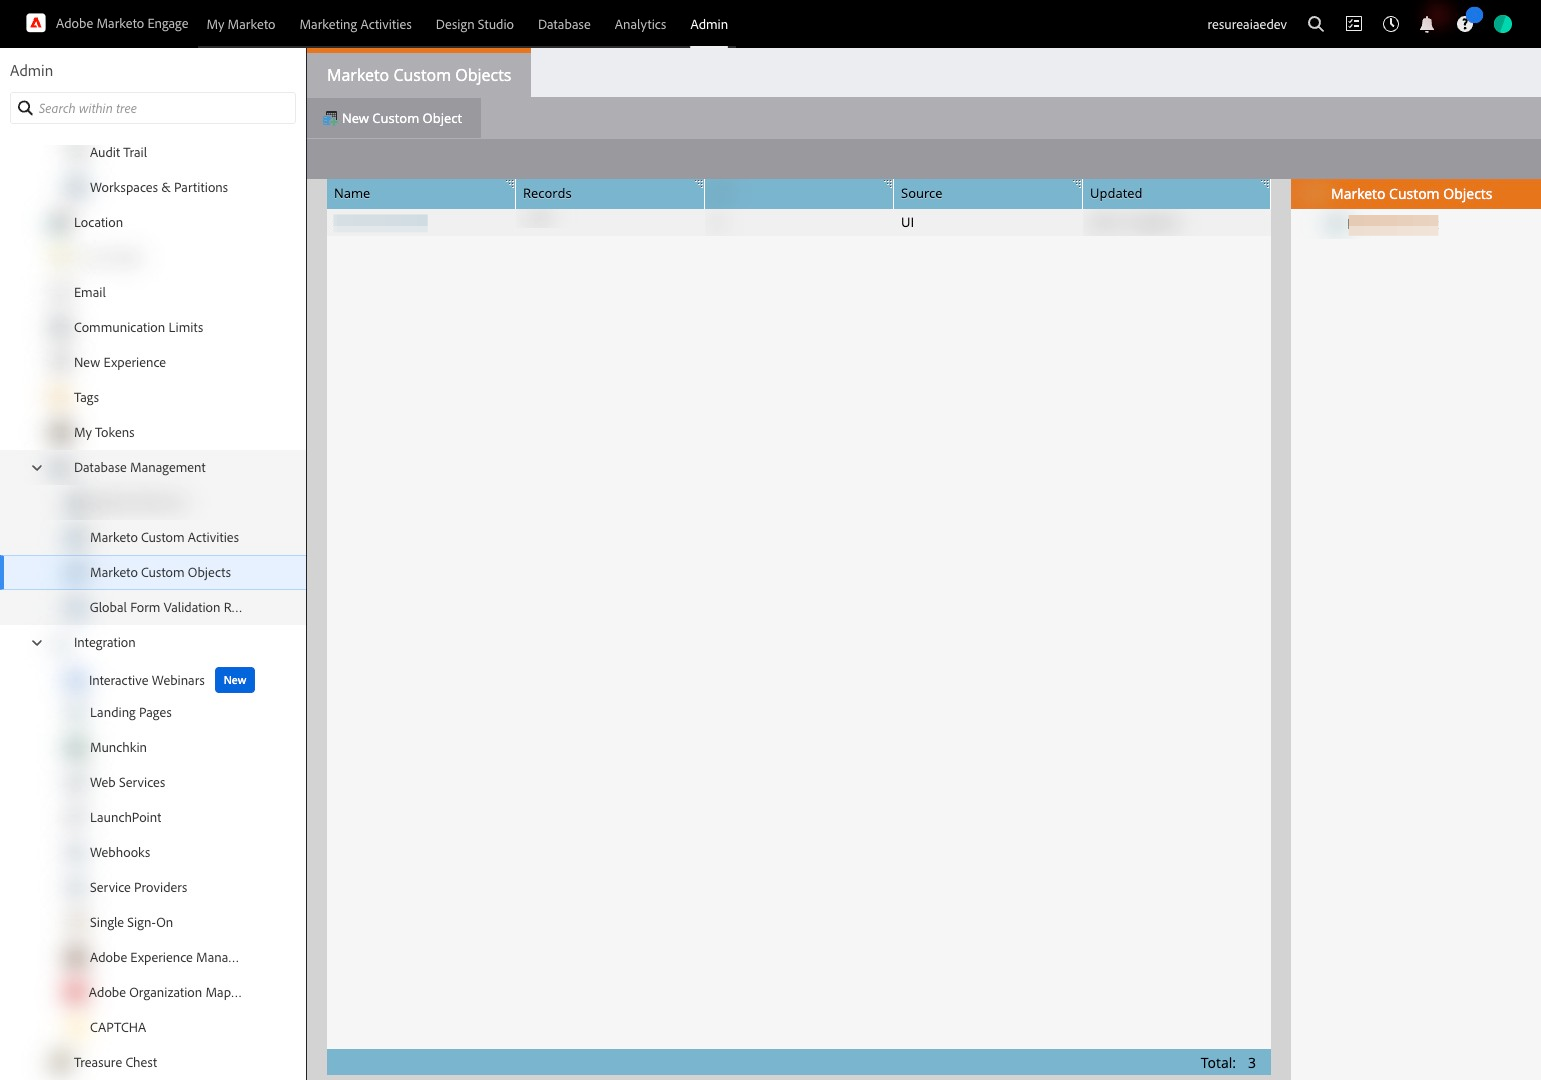
Task: Select the Marketo Custom Objects tab
Action: pyautogui.click(x=419, y=75)
